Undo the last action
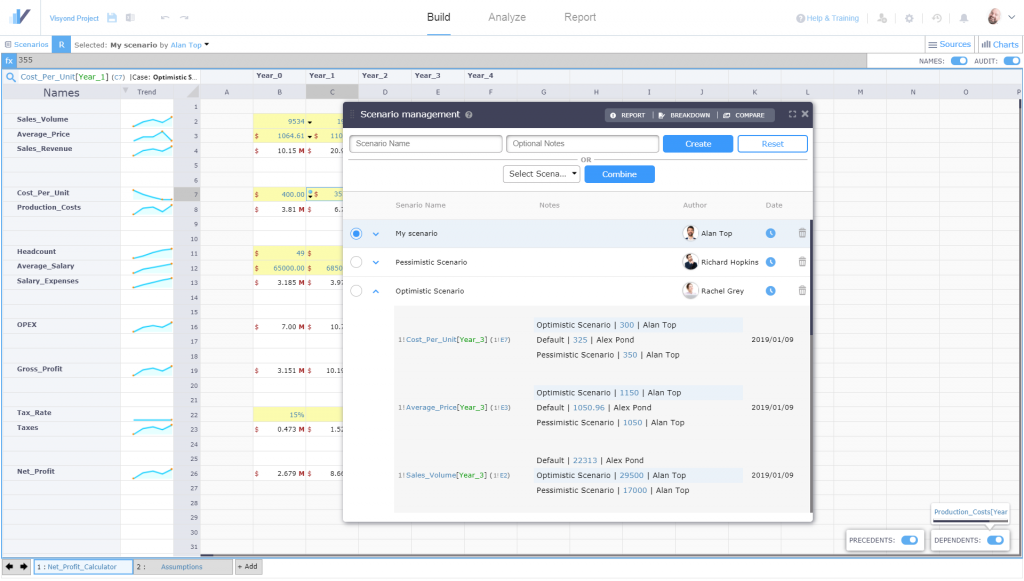Screen dimensions: 1024x581 coord(165,18)
